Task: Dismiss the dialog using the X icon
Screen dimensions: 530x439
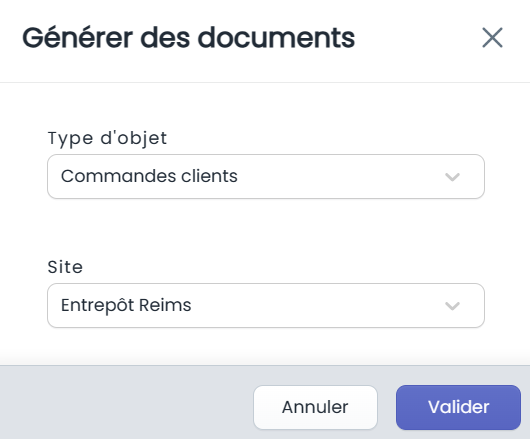Action: [x=492, y=38]
